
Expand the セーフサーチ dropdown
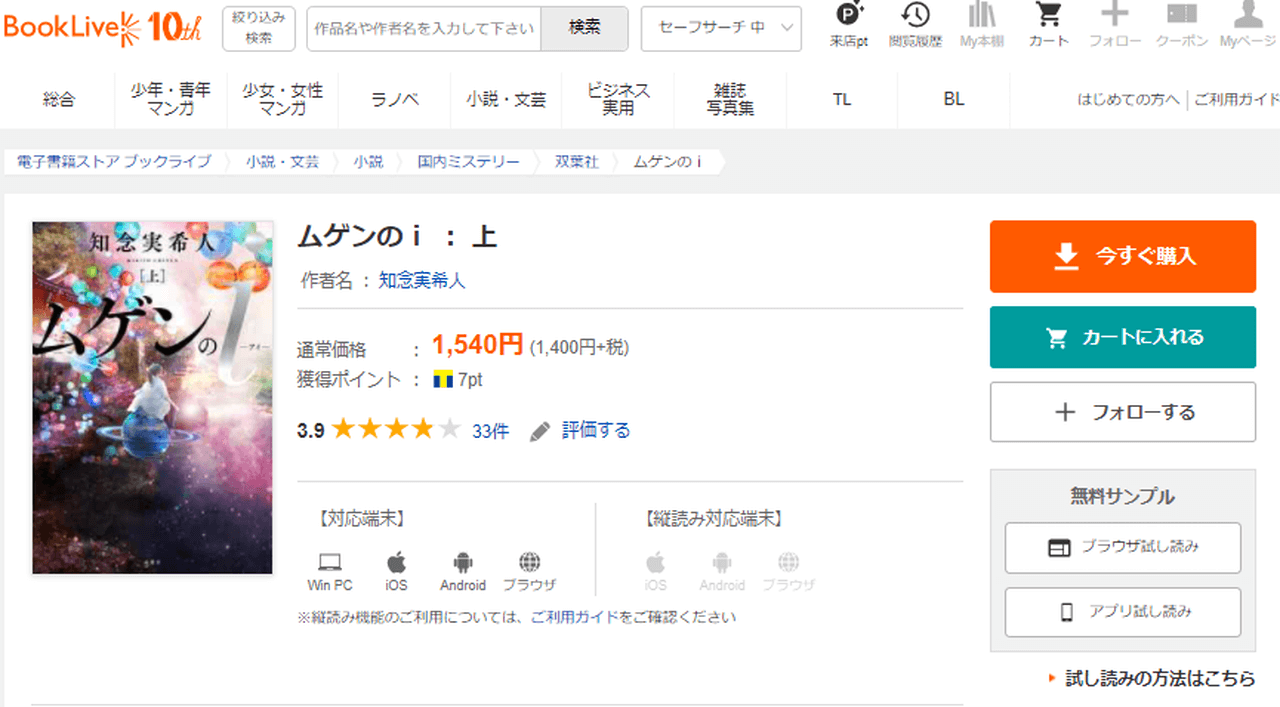(x=721, y=28)
